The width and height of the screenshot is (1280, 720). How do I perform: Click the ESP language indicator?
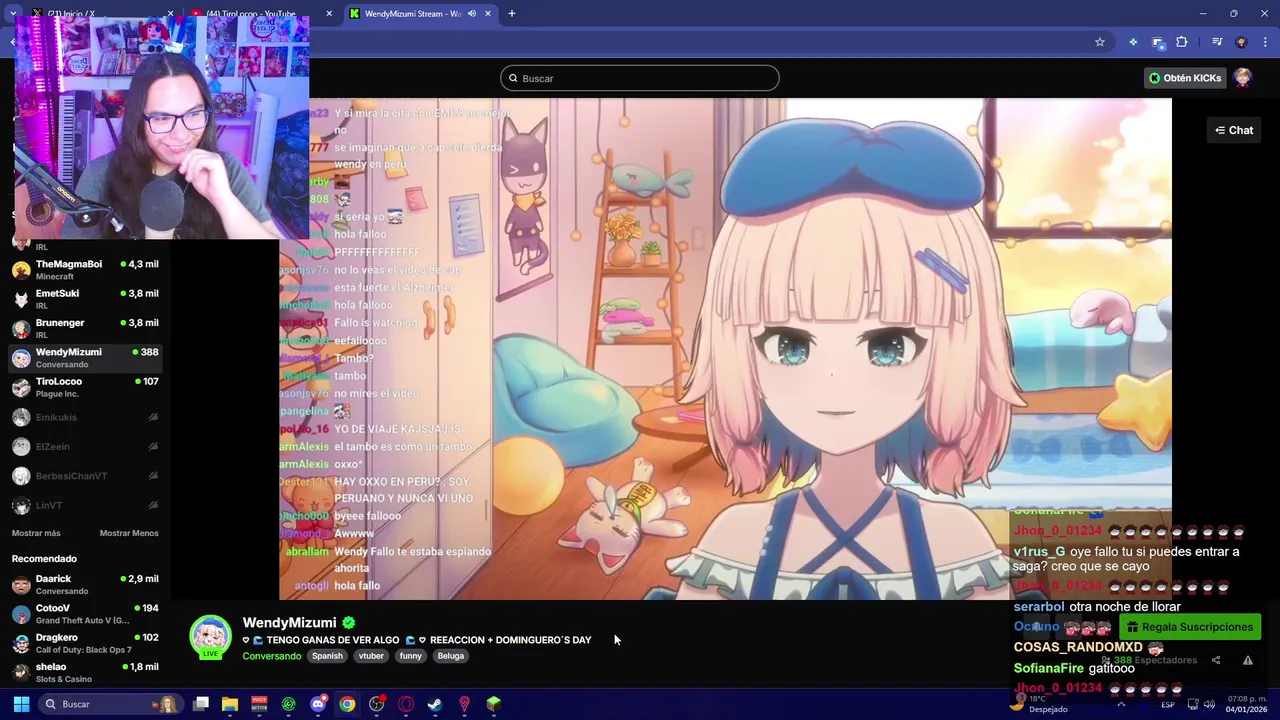tap(1168, 704)
